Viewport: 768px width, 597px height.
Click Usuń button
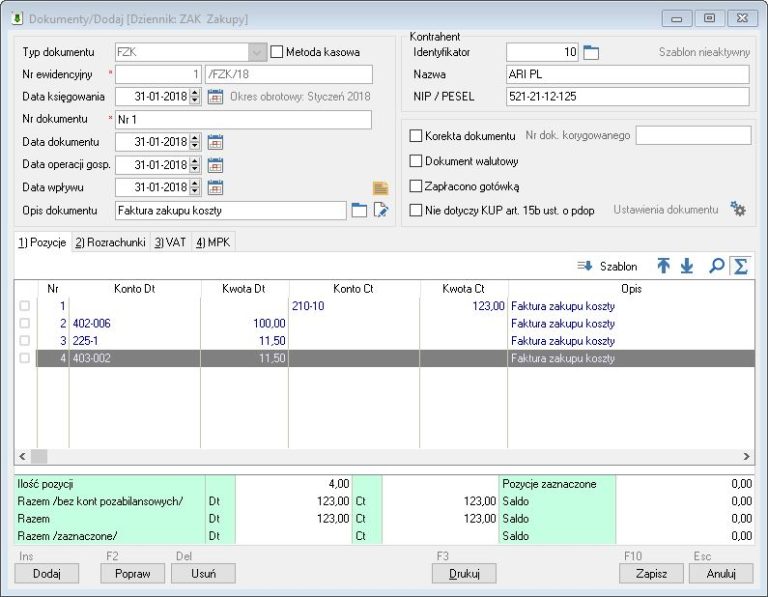point(203,573)
